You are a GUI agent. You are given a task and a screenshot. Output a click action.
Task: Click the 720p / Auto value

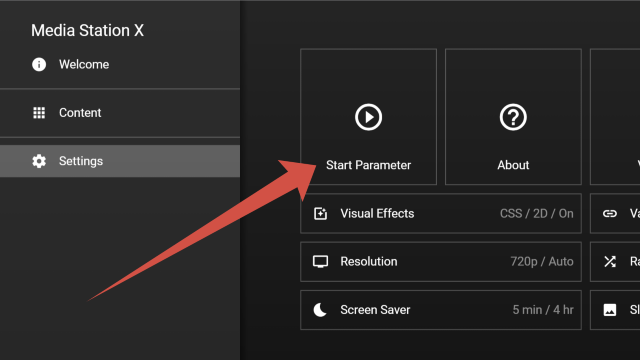click(542, 262)
